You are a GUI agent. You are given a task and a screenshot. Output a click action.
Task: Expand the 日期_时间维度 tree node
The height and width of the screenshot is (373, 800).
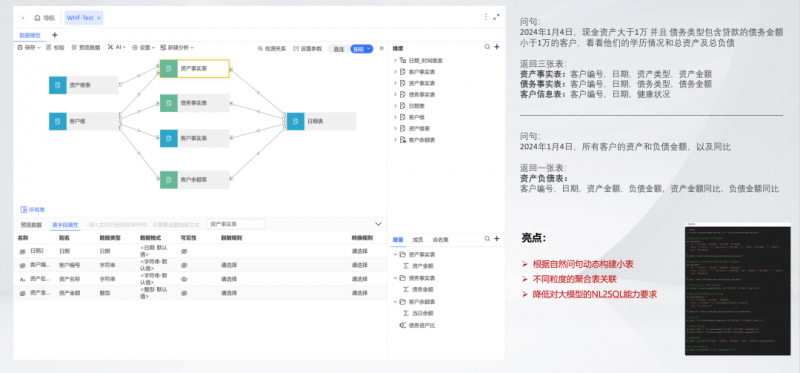(x=395, y=60)
